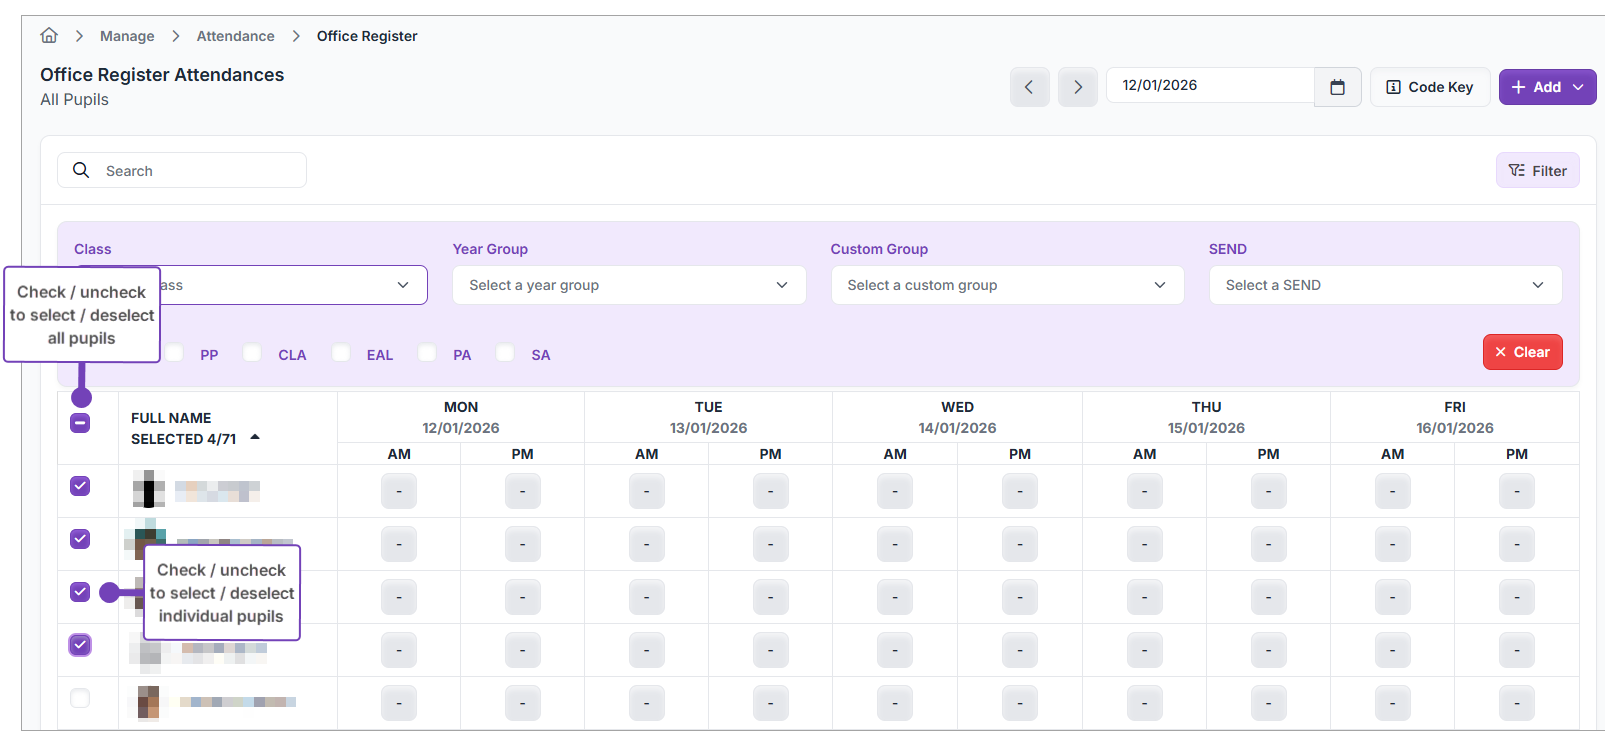Sort by Full Name arrow
The width and height of the screenshot is (1605, 731).
(x=255, y=438)
